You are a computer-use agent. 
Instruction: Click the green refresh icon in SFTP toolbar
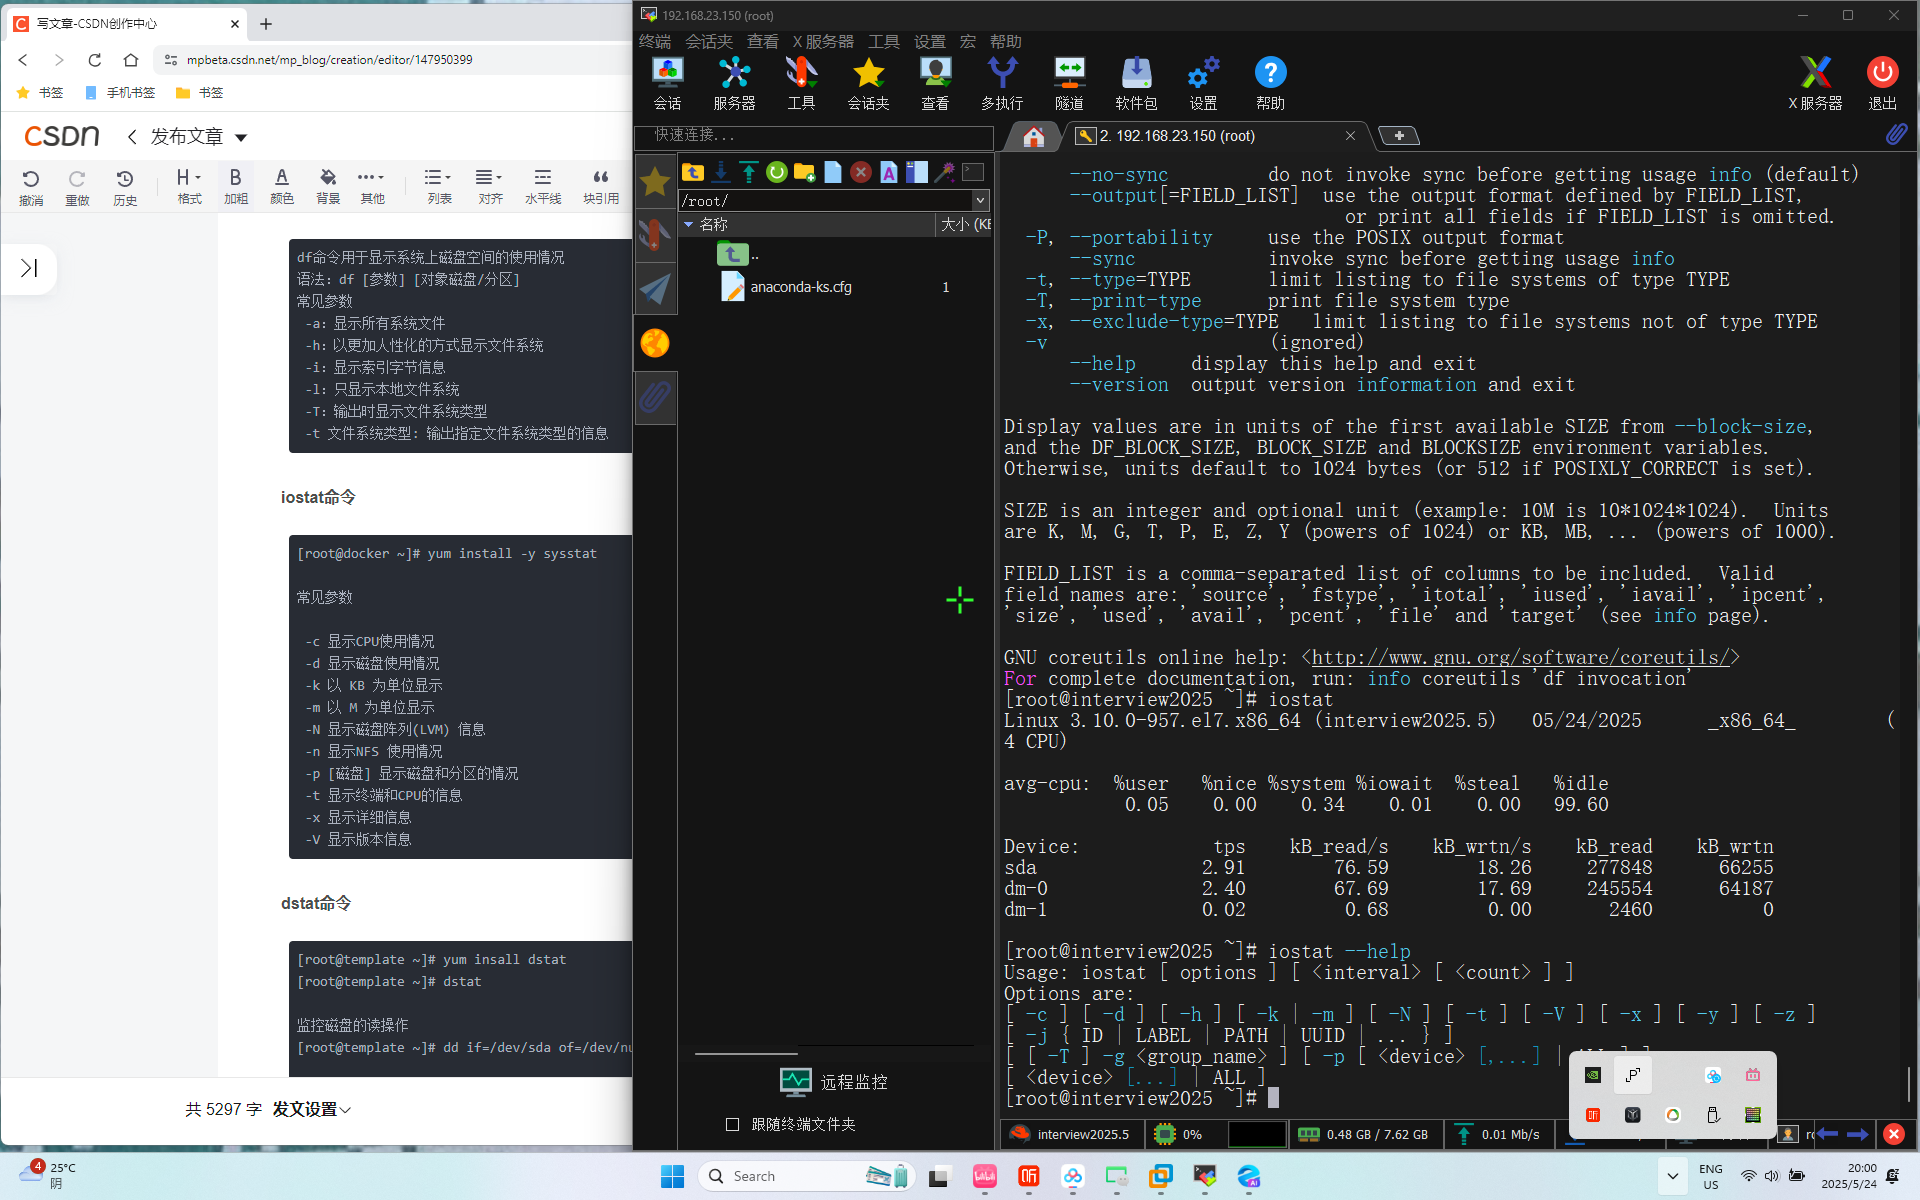[x=776, y=172]
